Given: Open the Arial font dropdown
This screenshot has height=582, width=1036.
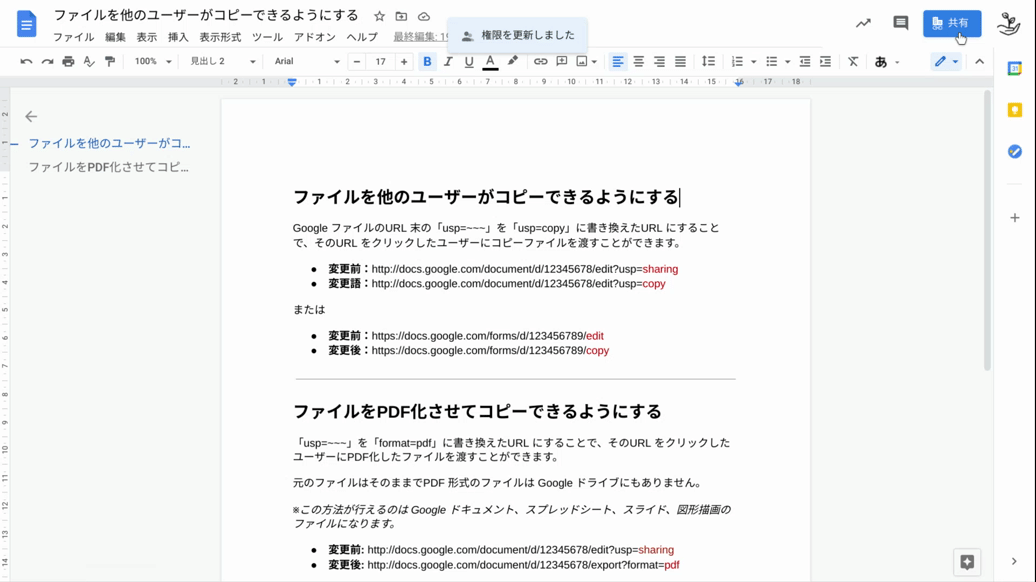Looking at the screenshot, I should pos(307,61).
